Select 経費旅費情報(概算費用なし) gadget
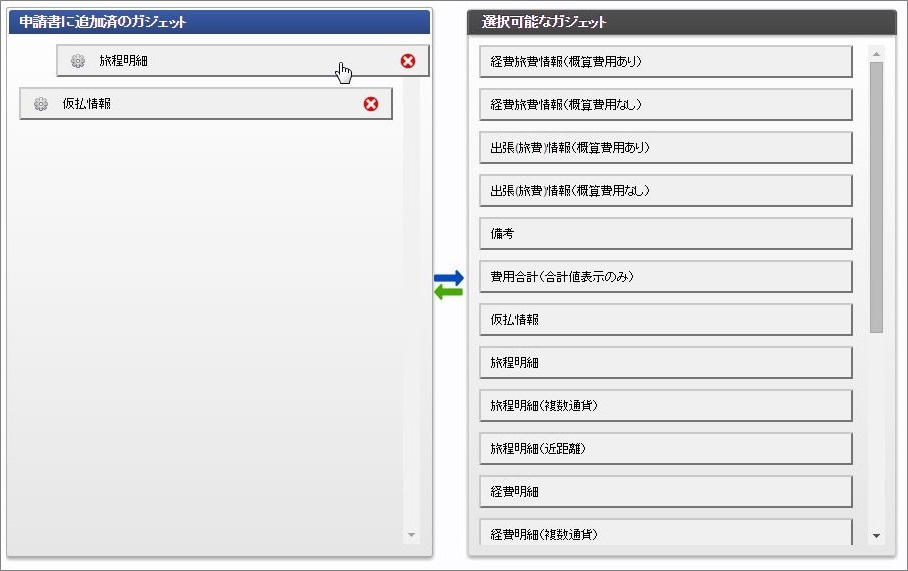908x571 pixels. point(666,104)
